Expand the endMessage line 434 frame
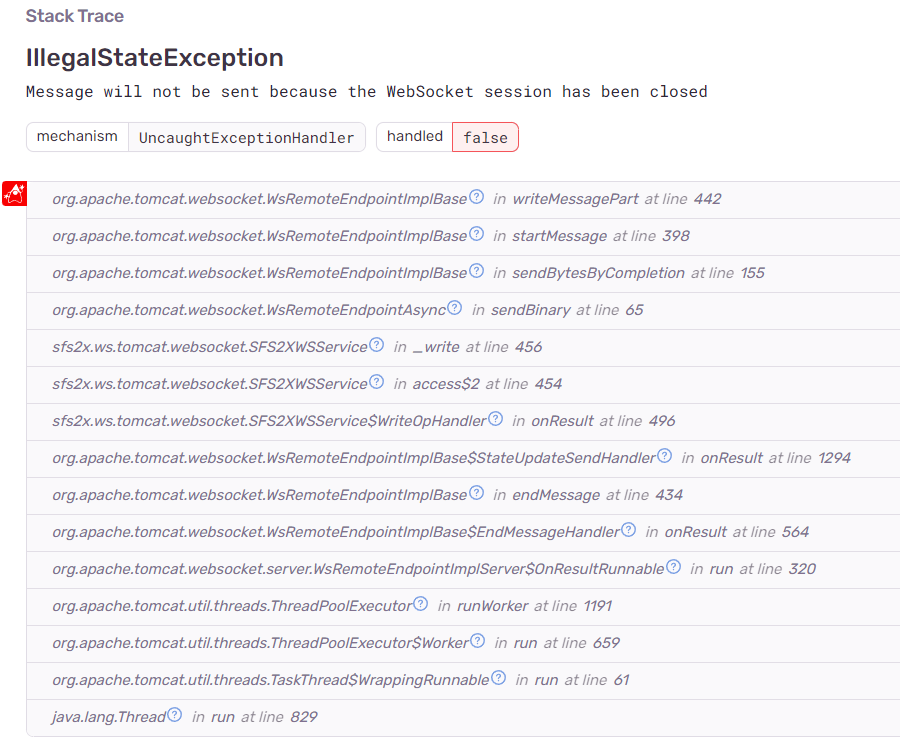This screenshot has width=900, height=741. pyautogui.click(x=460, y=495)
